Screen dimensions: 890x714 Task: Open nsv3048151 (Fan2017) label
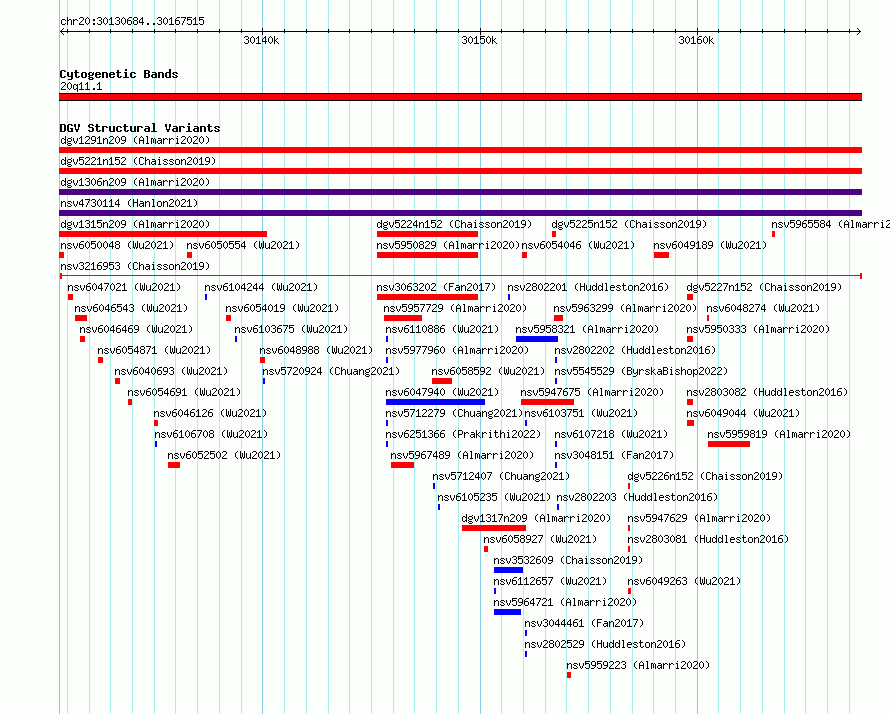[x=614, y=455]
